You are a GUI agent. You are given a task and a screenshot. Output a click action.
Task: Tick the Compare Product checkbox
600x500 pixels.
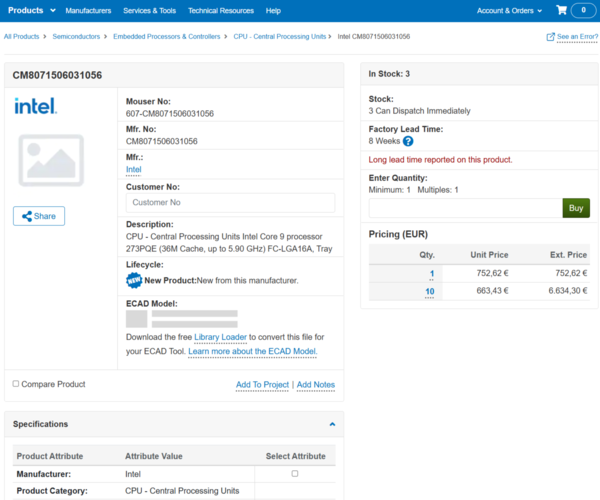pyautogui.click(x=16, y=384)
